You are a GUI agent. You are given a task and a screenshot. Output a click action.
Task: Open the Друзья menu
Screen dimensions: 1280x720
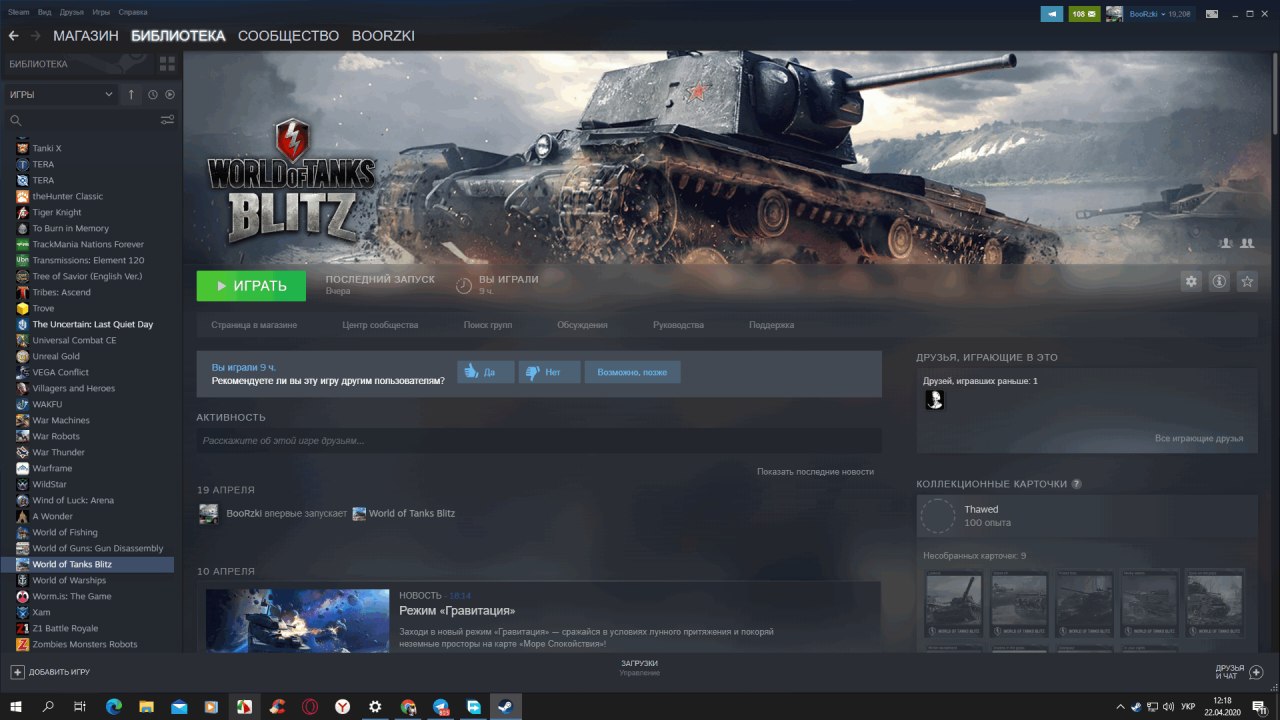(x=72, y=12)
